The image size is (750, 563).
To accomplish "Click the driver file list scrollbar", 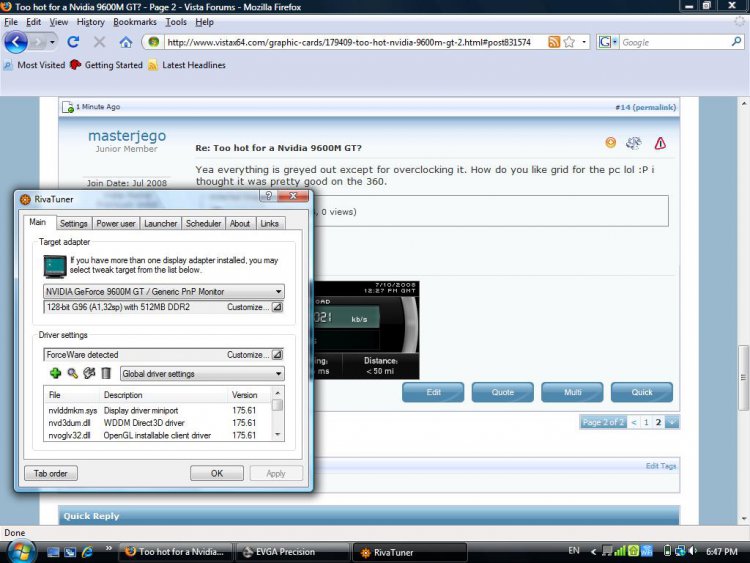I will (277, 414).
